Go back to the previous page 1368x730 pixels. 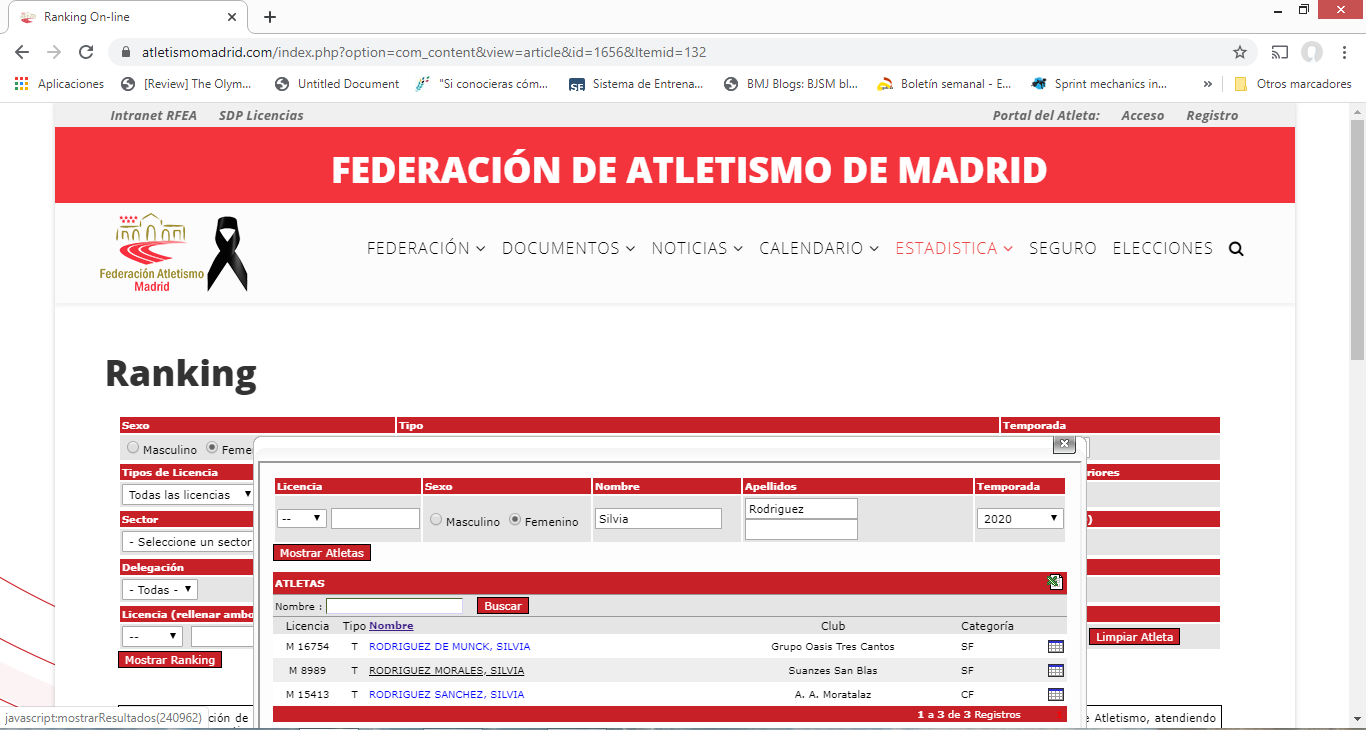(22, 52)
